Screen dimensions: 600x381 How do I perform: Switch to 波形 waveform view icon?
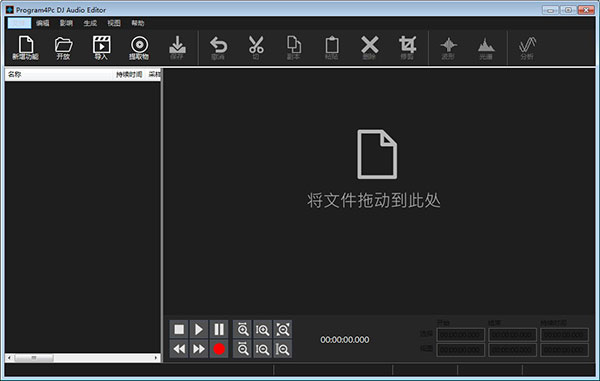click(448, 48)
